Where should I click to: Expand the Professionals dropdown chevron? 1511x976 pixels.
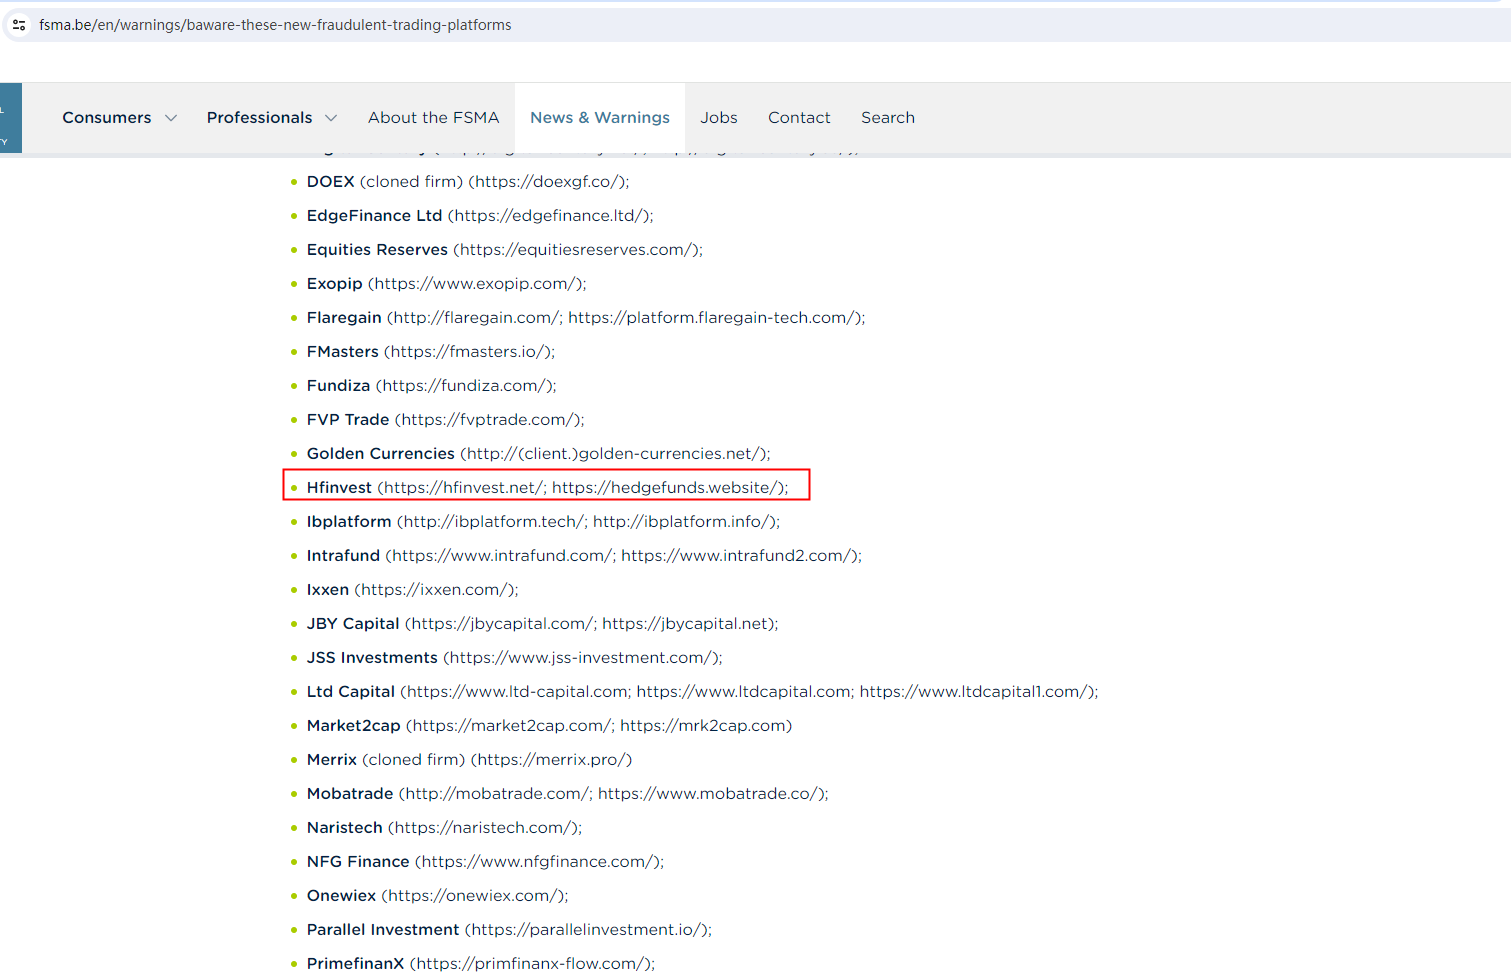pyautogui.click(x=331, y=118)
